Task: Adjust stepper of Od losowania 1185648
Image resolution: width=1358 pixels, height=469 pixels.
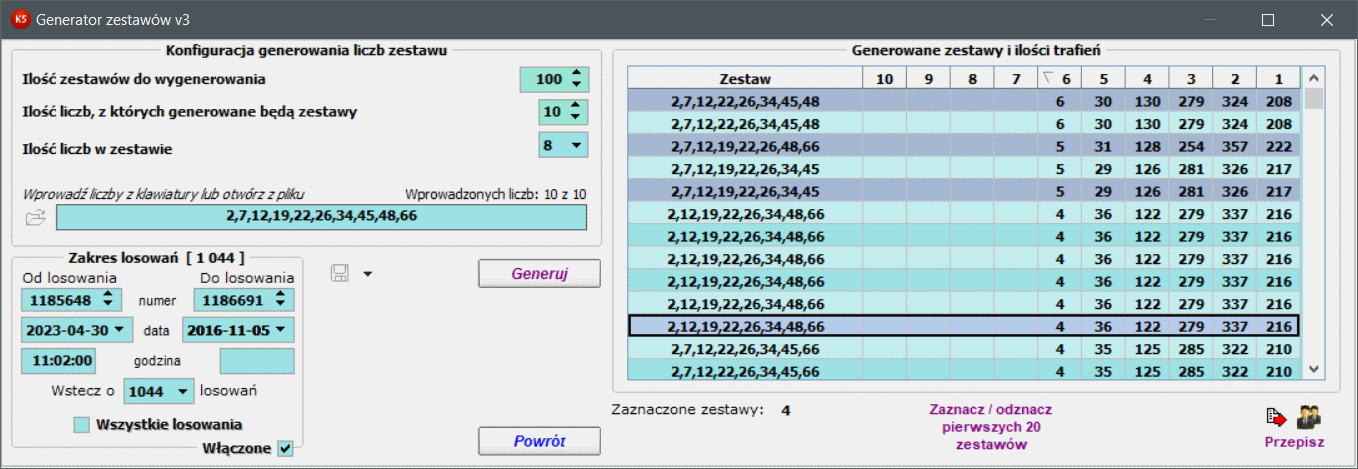Action: 109,299
